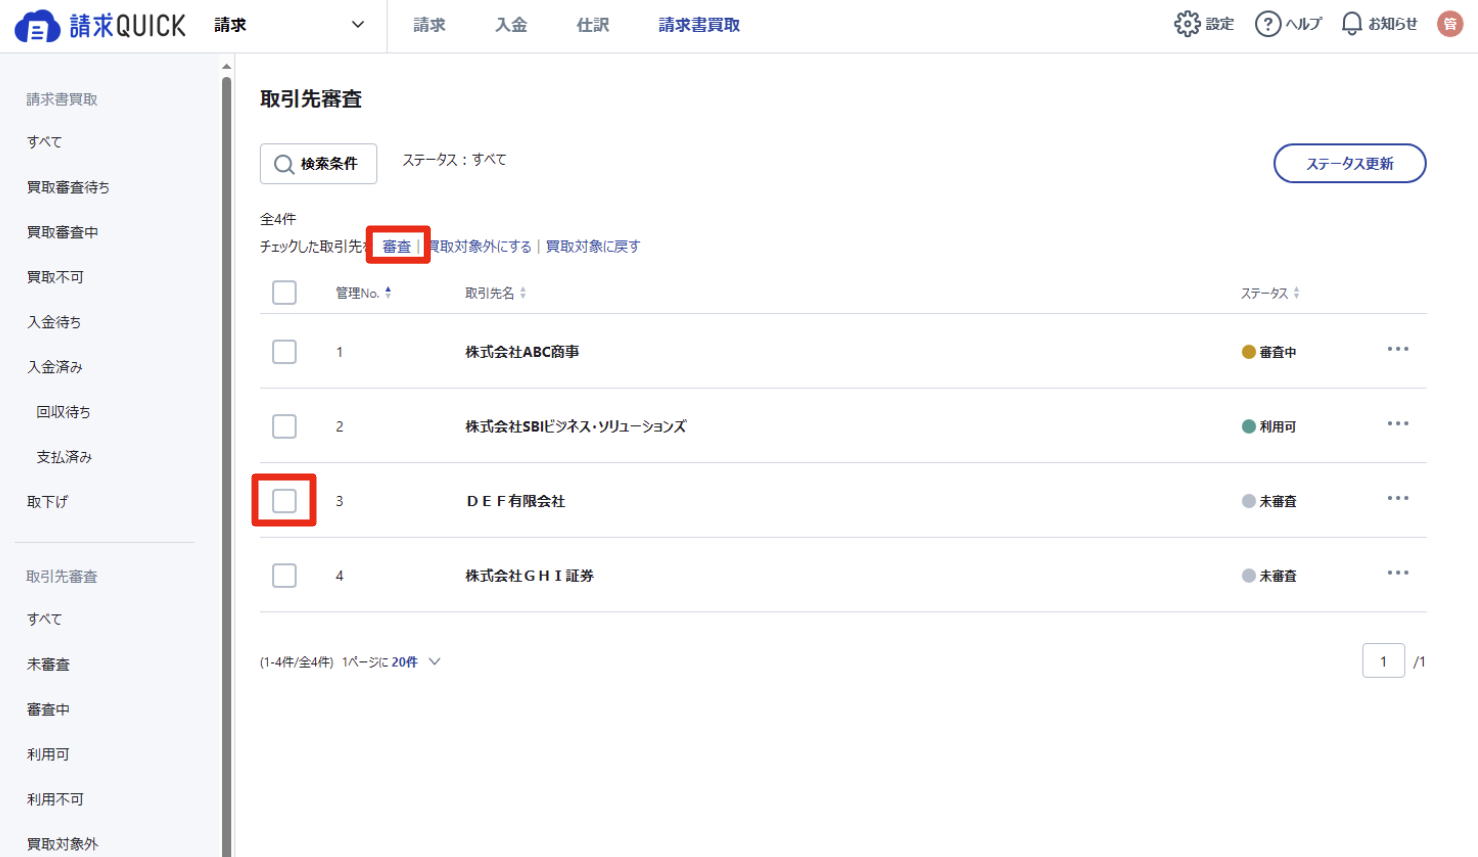Open row menu for ＤＥＦ有限会社

click(x=1398, y=498)
